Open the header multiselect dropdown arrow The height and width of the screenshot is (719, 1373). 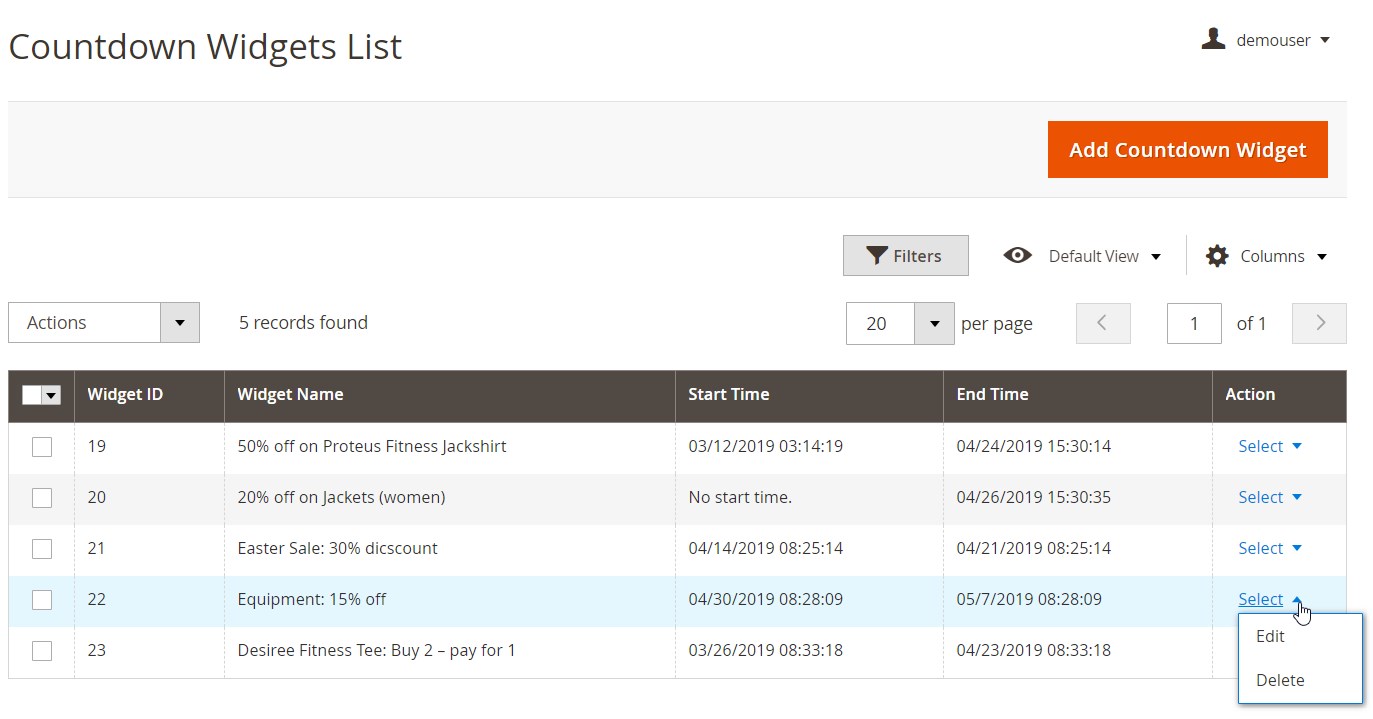tap(51, 395)
